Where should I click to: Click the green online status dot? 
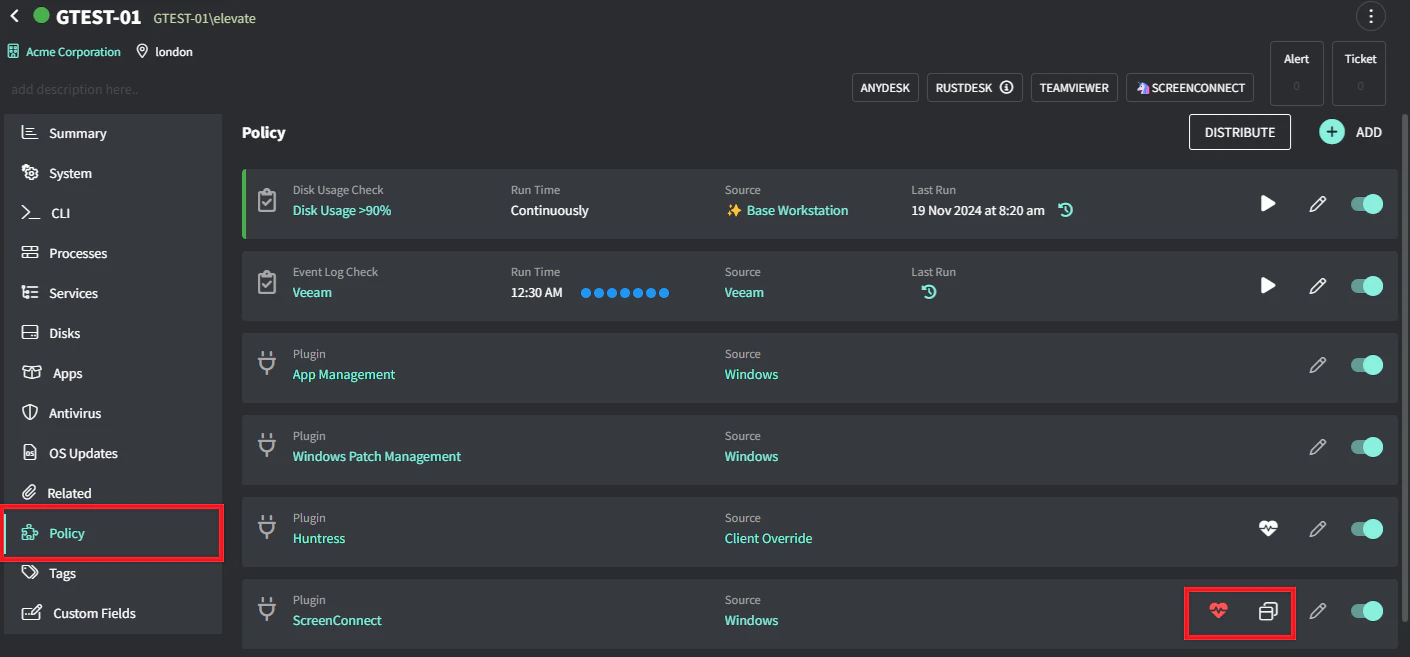coord(41,16)
